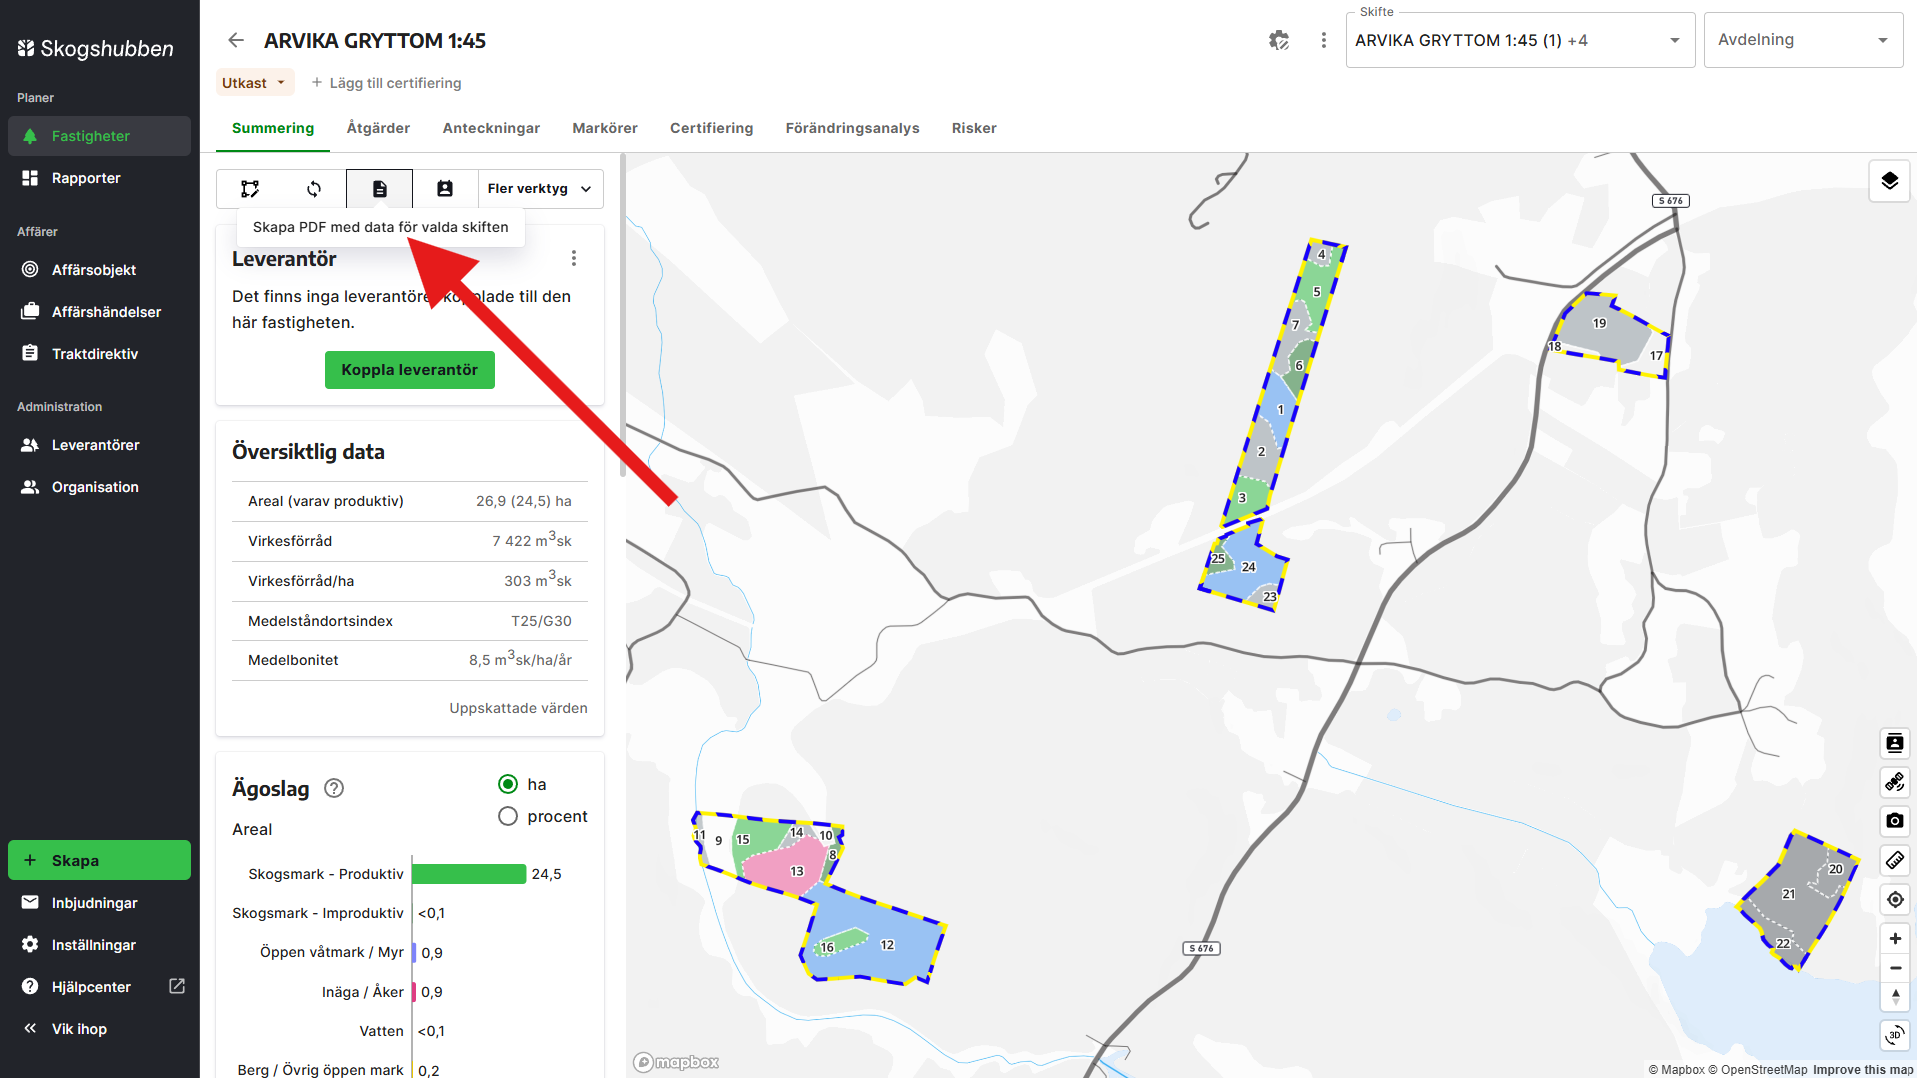This screenshot has width=1917, height=1078.
Task: Click the Virkesförråd value "7 422 m³sk"
Action: (x=532, y=541)
